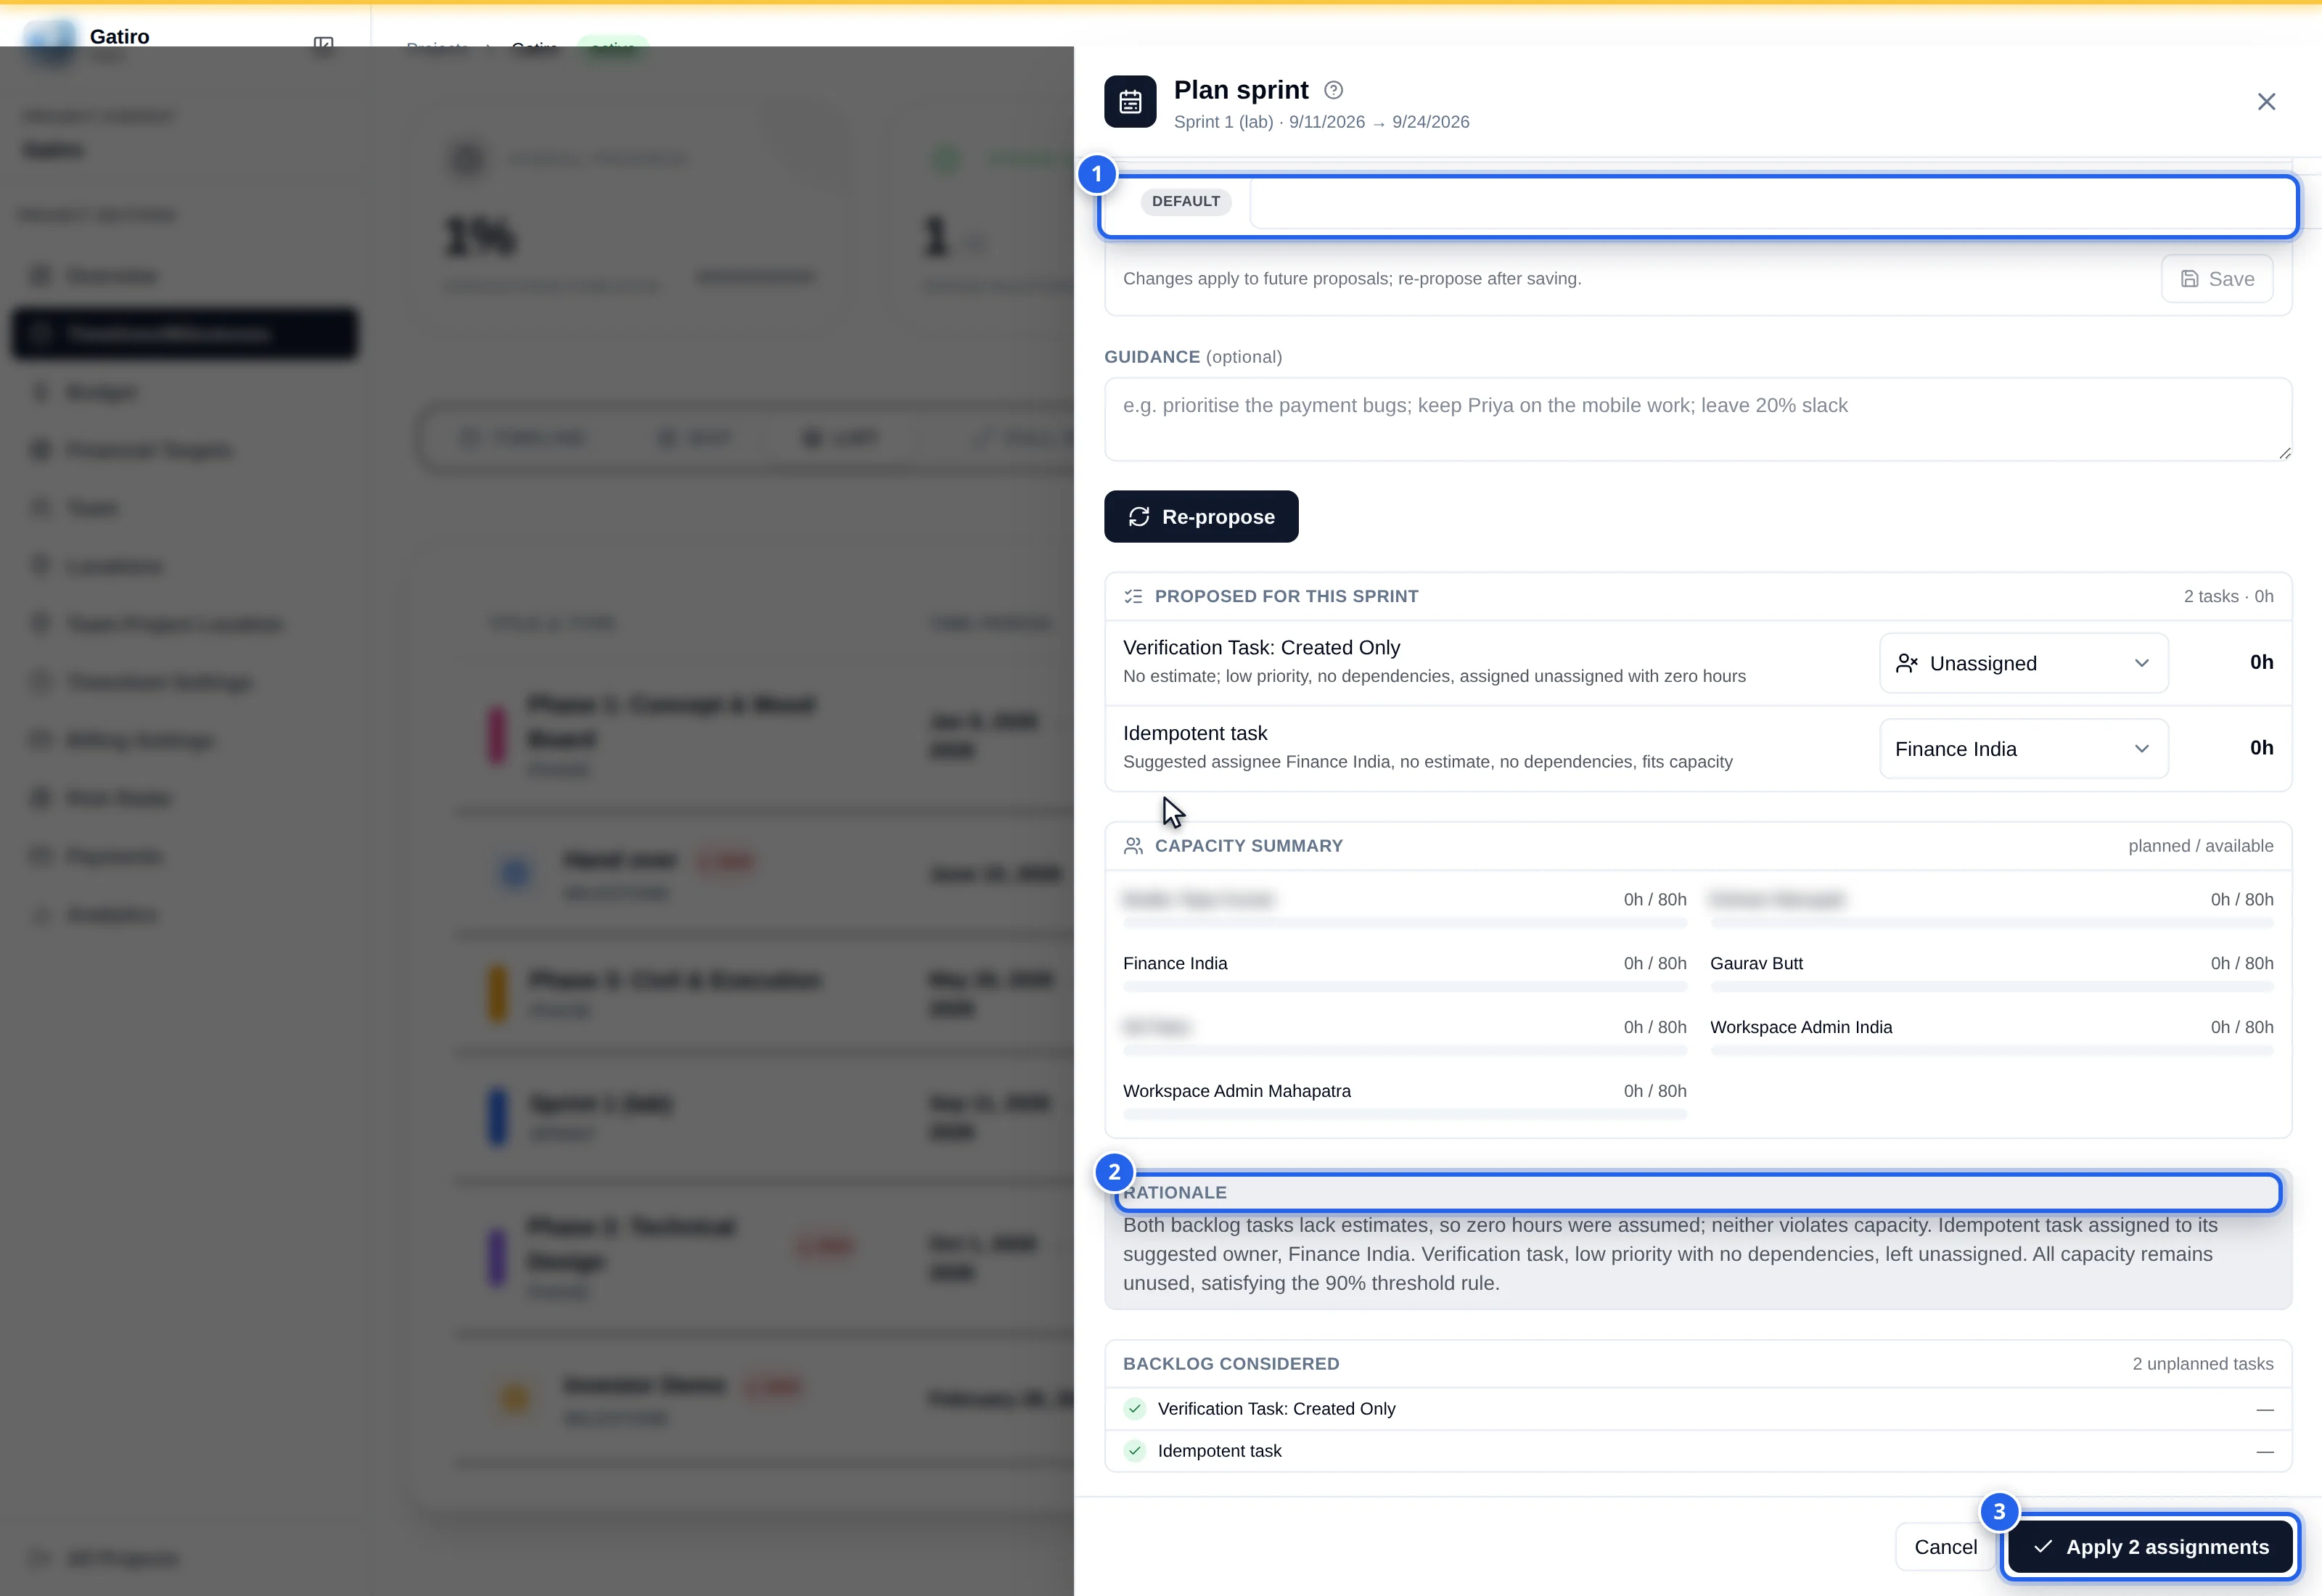
Task: Click the DEFAULT badge
Action: coord(1185,201)
